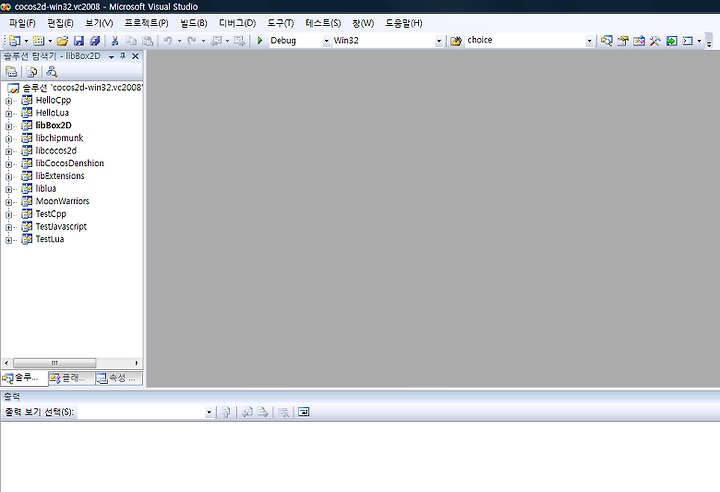Close the Solution Explorer panel
The height and width of the screenshot is (492, 720).
coord(135,56)
